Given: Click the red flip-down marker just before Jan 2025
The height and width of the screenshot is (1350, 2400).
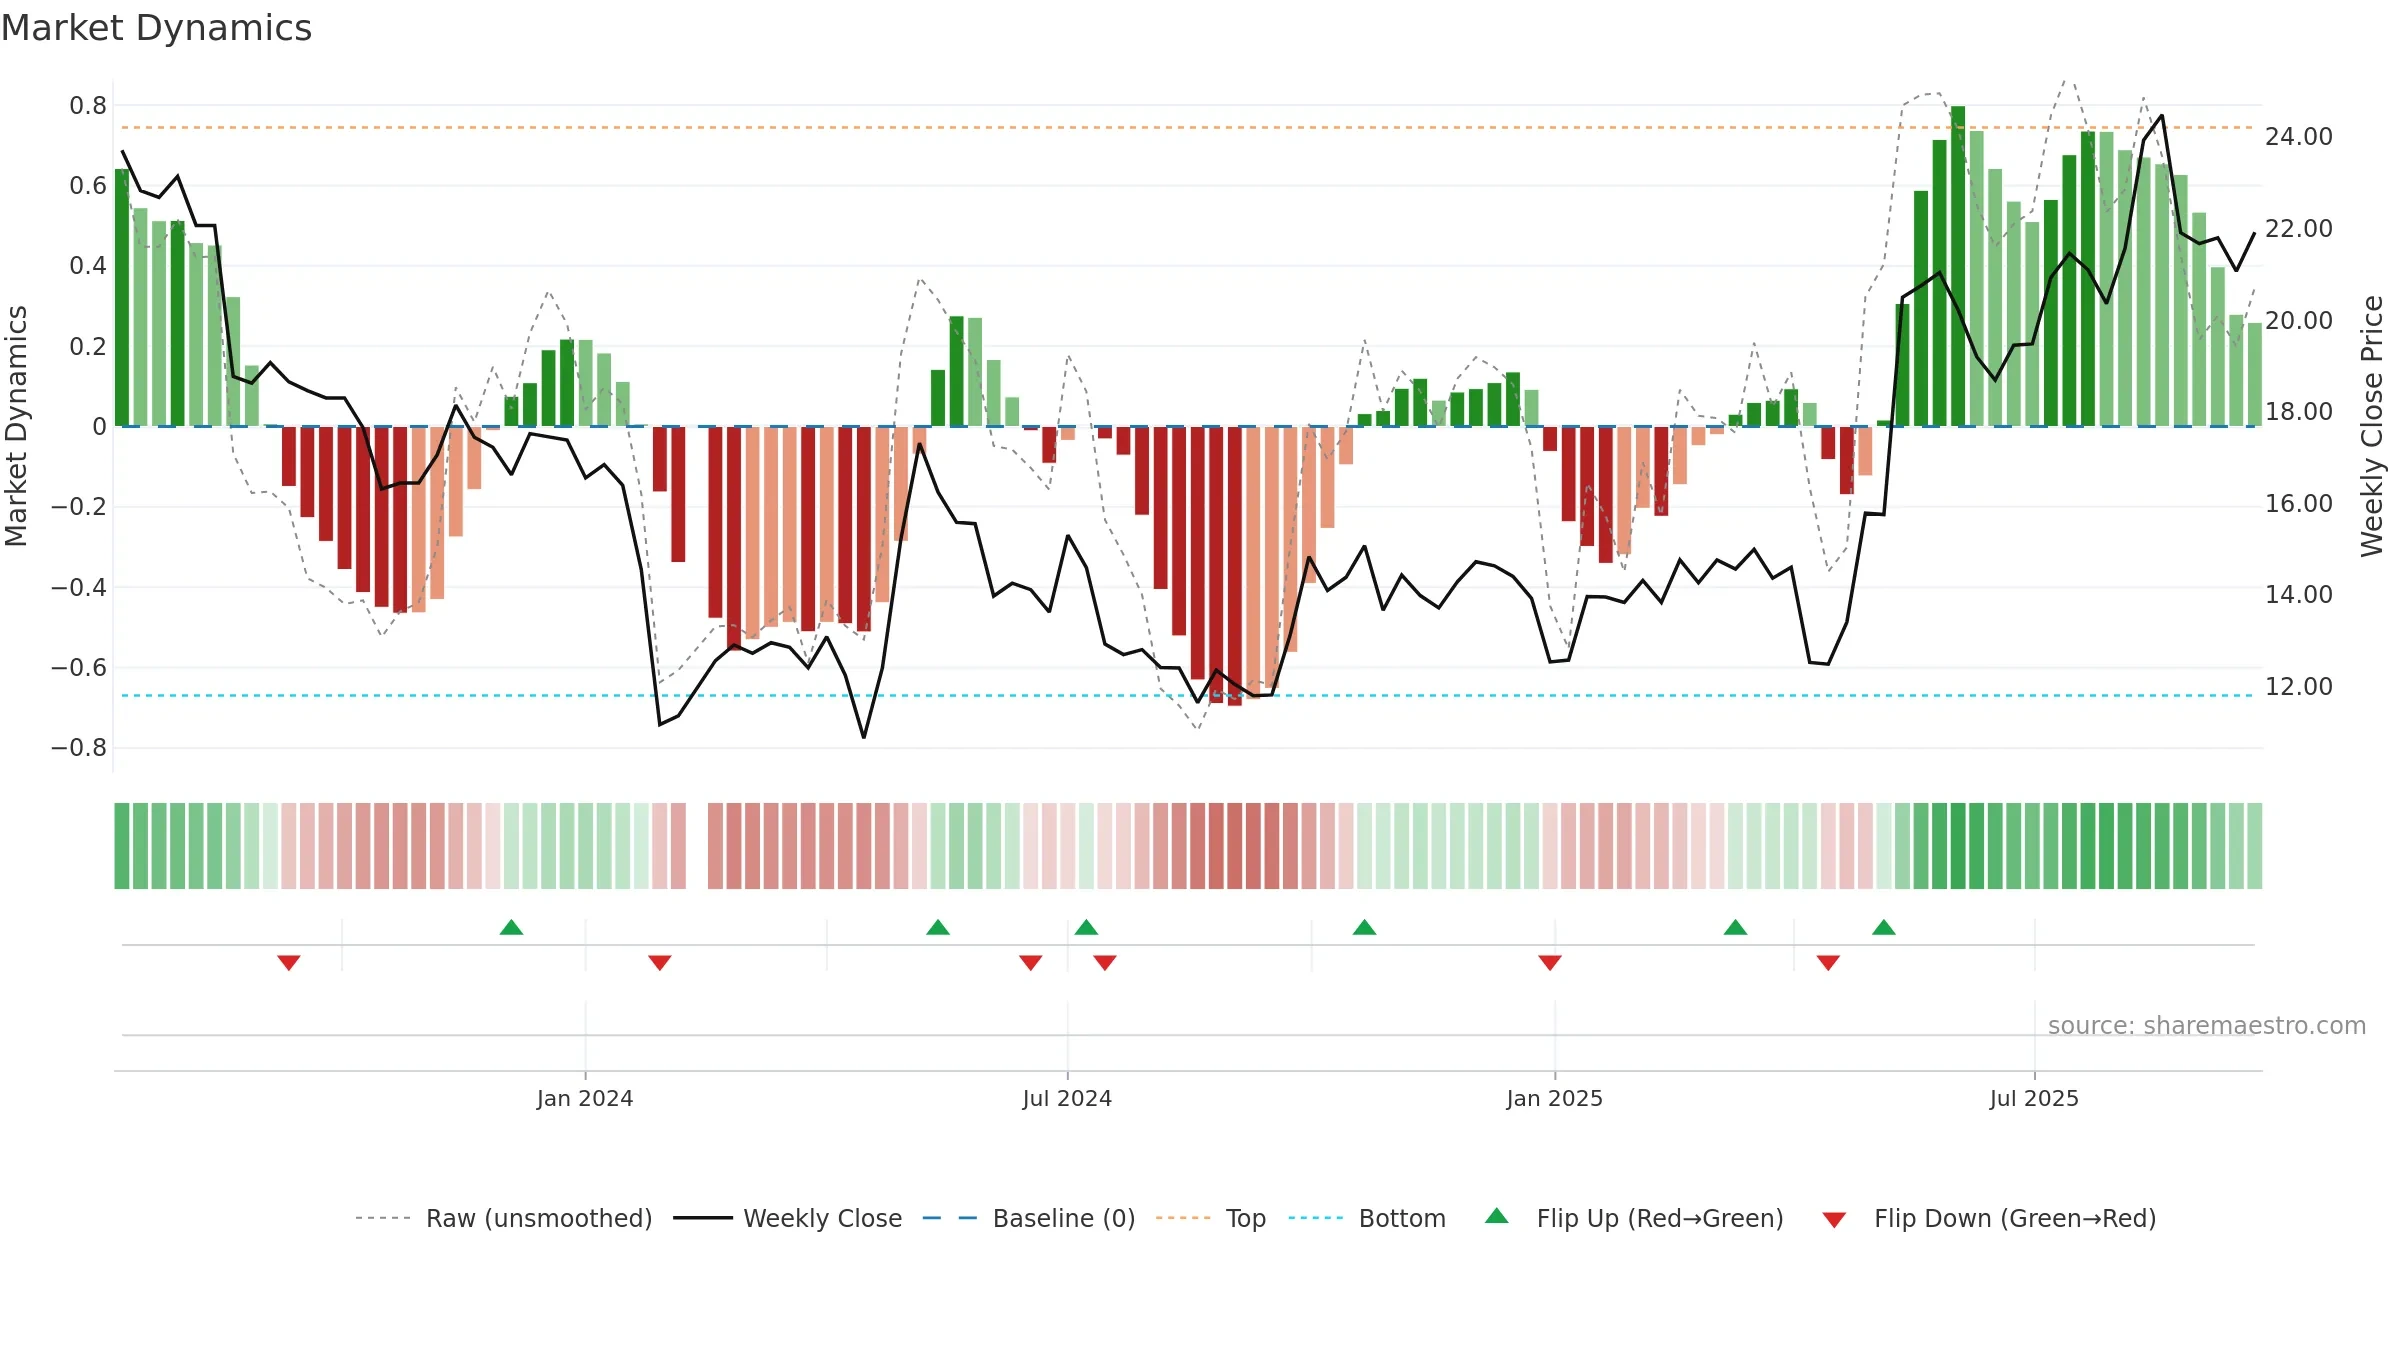Looking at the screenshot, I should tap(1550, 962).
